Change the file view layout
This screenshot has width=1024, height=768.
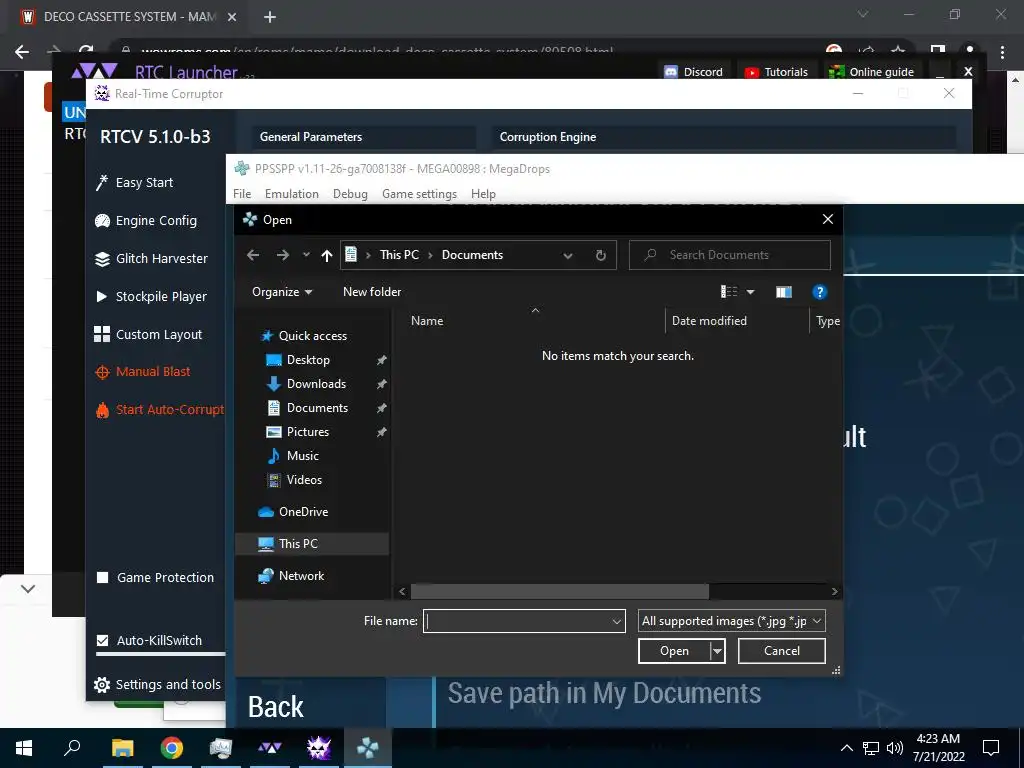tap(729, 292)
